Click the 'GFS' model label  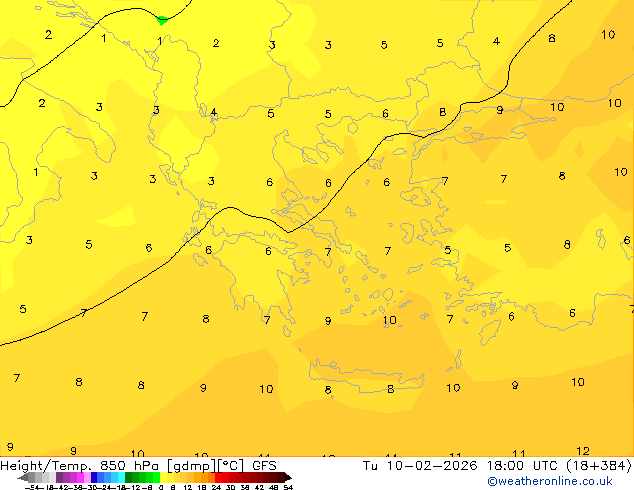point(264,466)
